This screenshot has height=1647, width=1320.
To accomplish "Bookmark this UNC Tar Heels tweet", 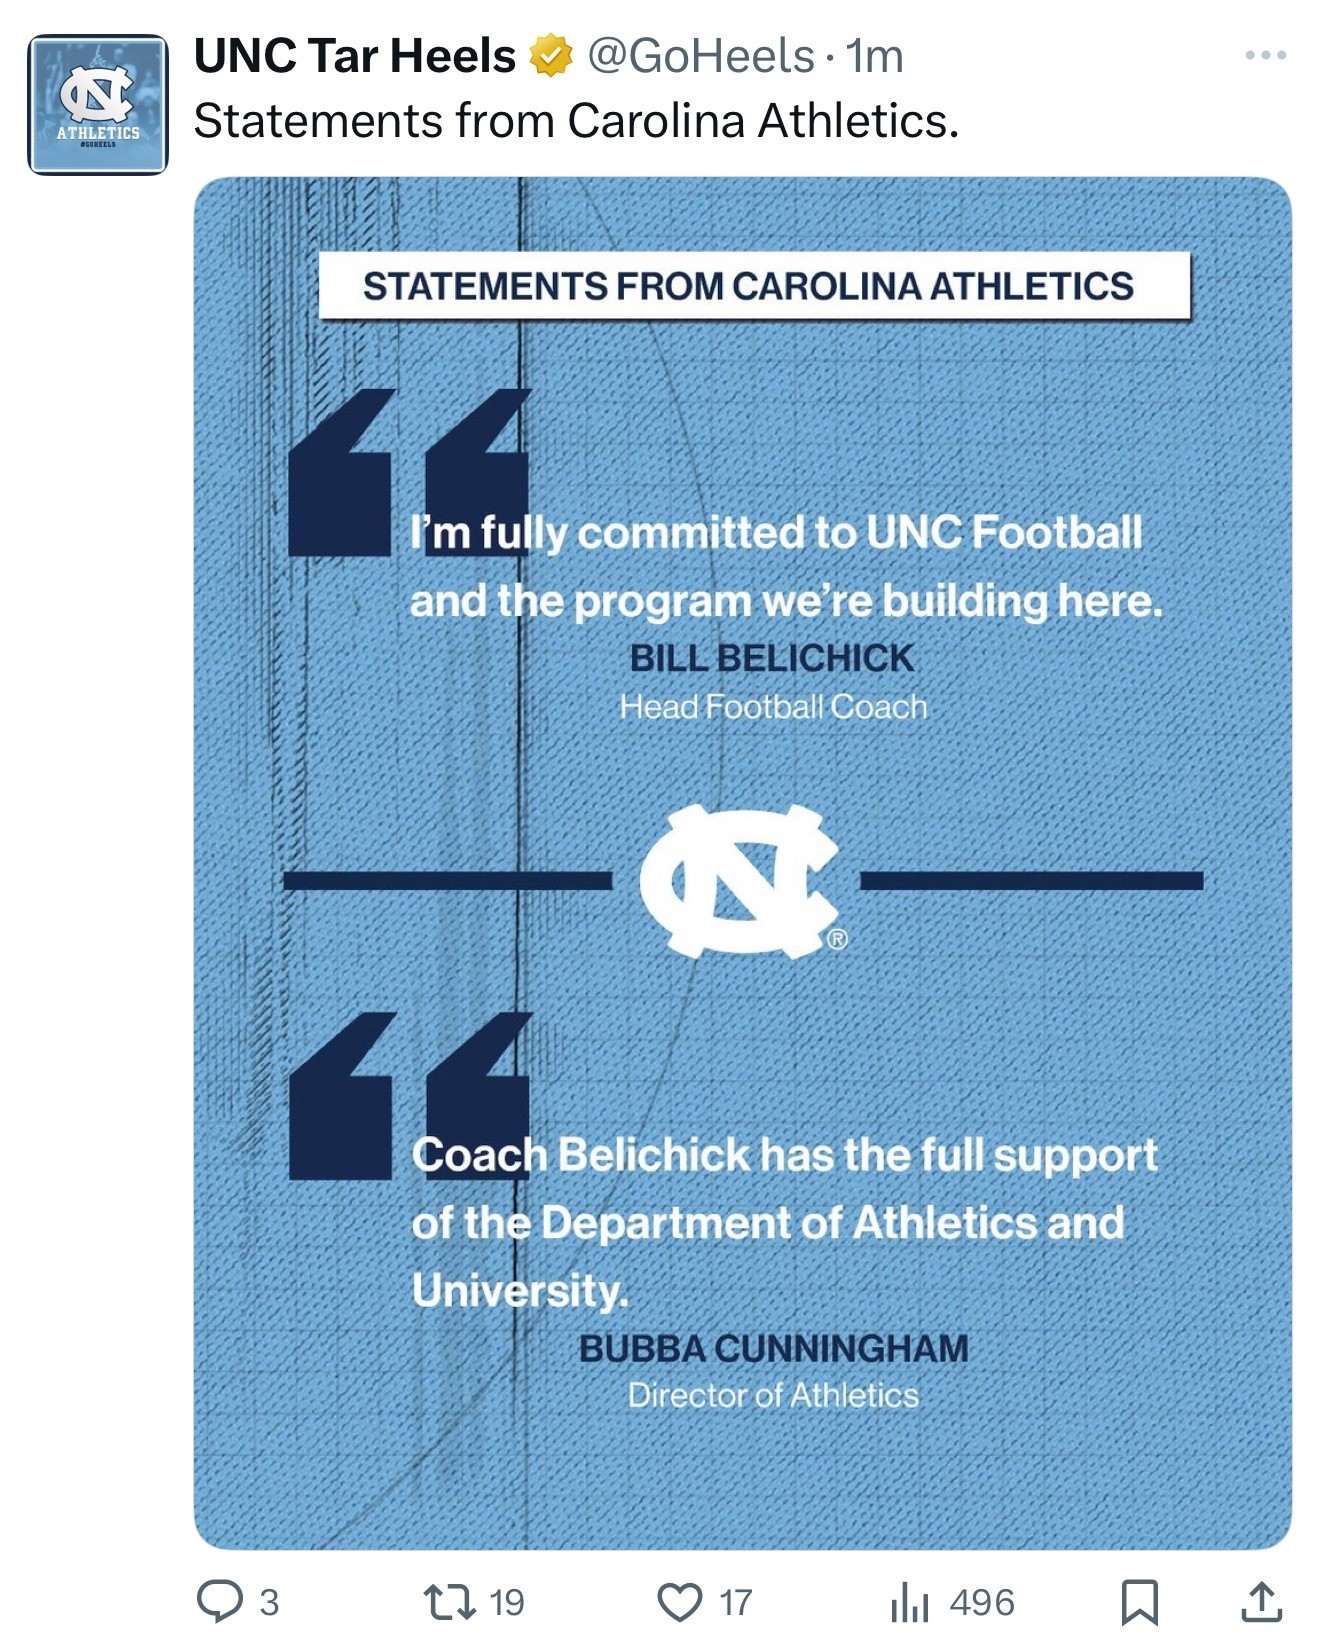I will [1139, 1601].
